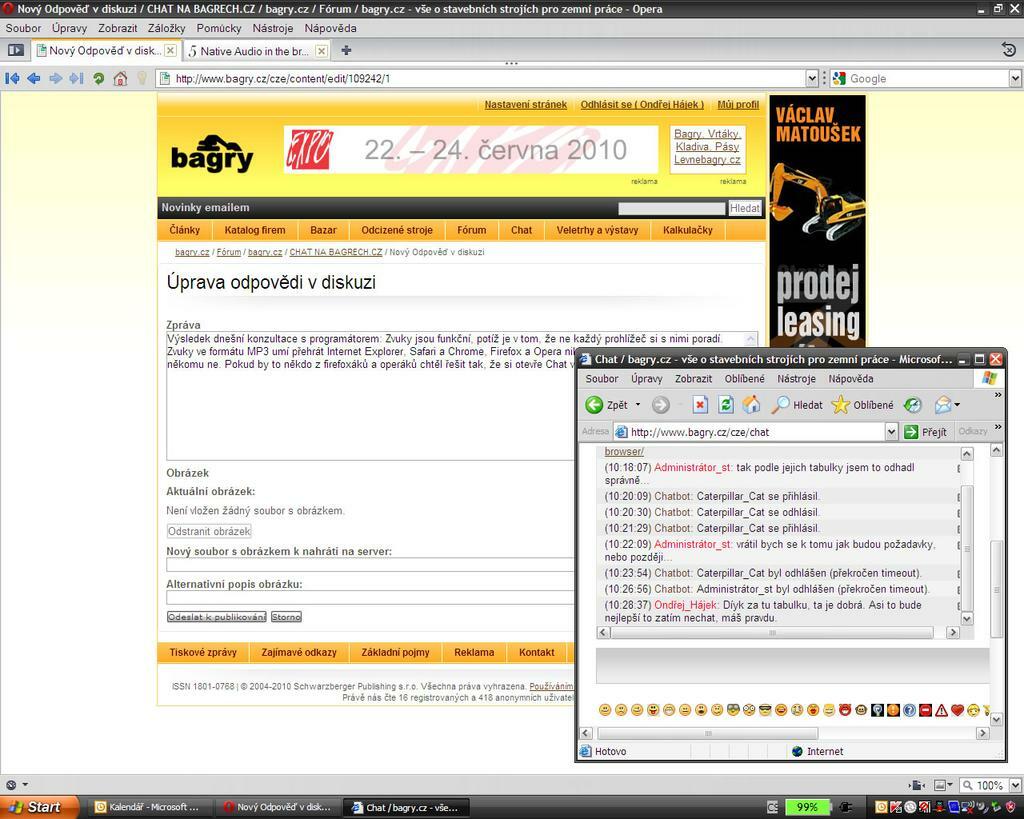Switch to the Native Audio tab
Image resolution: width=1024 pixels, height=819 pixels.
(253, 50)
